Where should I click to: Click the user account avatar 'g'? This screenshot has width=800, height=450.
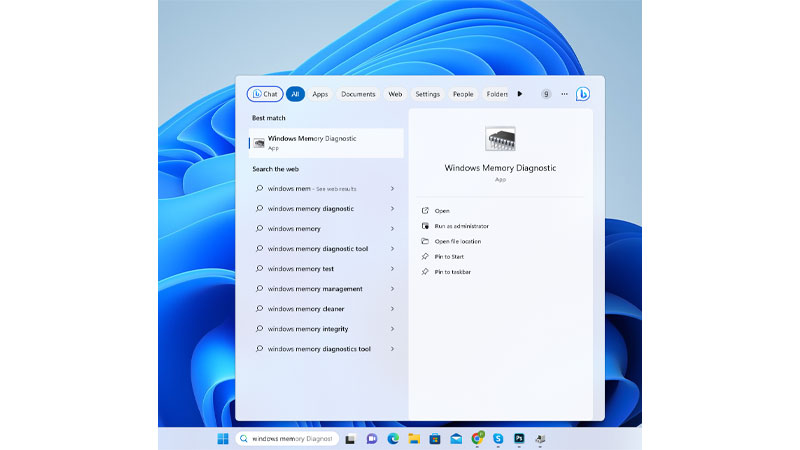[546, 94]
